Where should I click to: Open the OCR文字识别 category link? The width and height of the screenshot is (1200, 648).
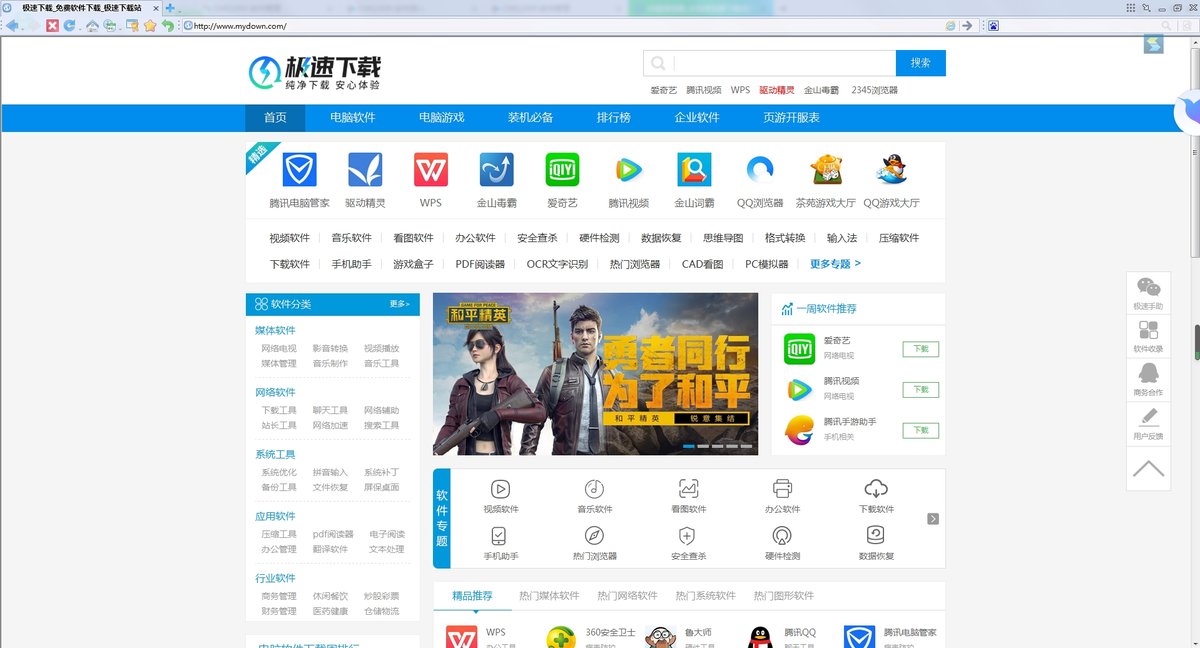557,264
